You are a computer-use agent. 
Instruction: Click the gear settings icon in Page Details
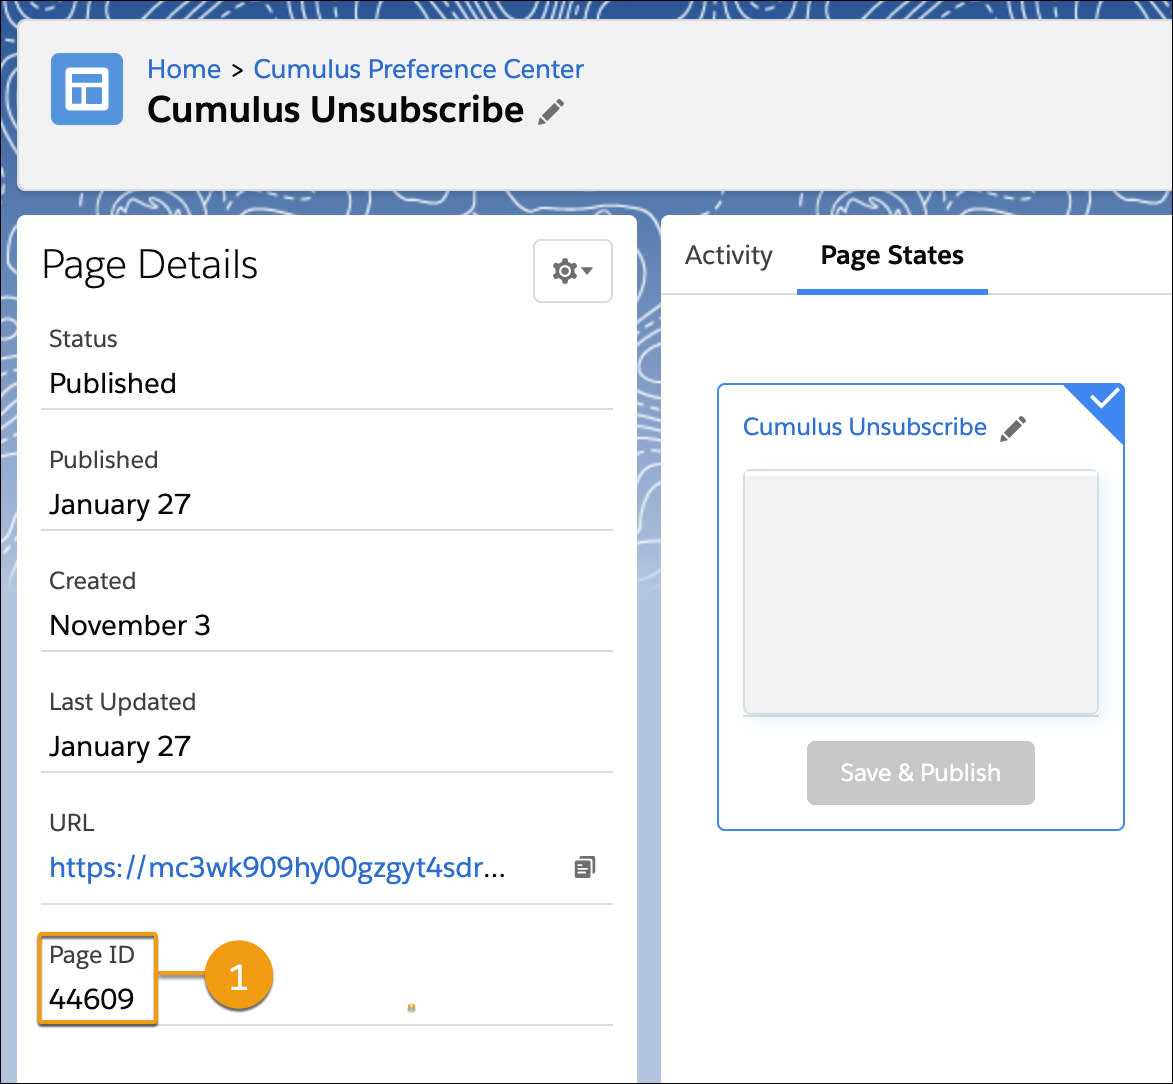[565, 270]
